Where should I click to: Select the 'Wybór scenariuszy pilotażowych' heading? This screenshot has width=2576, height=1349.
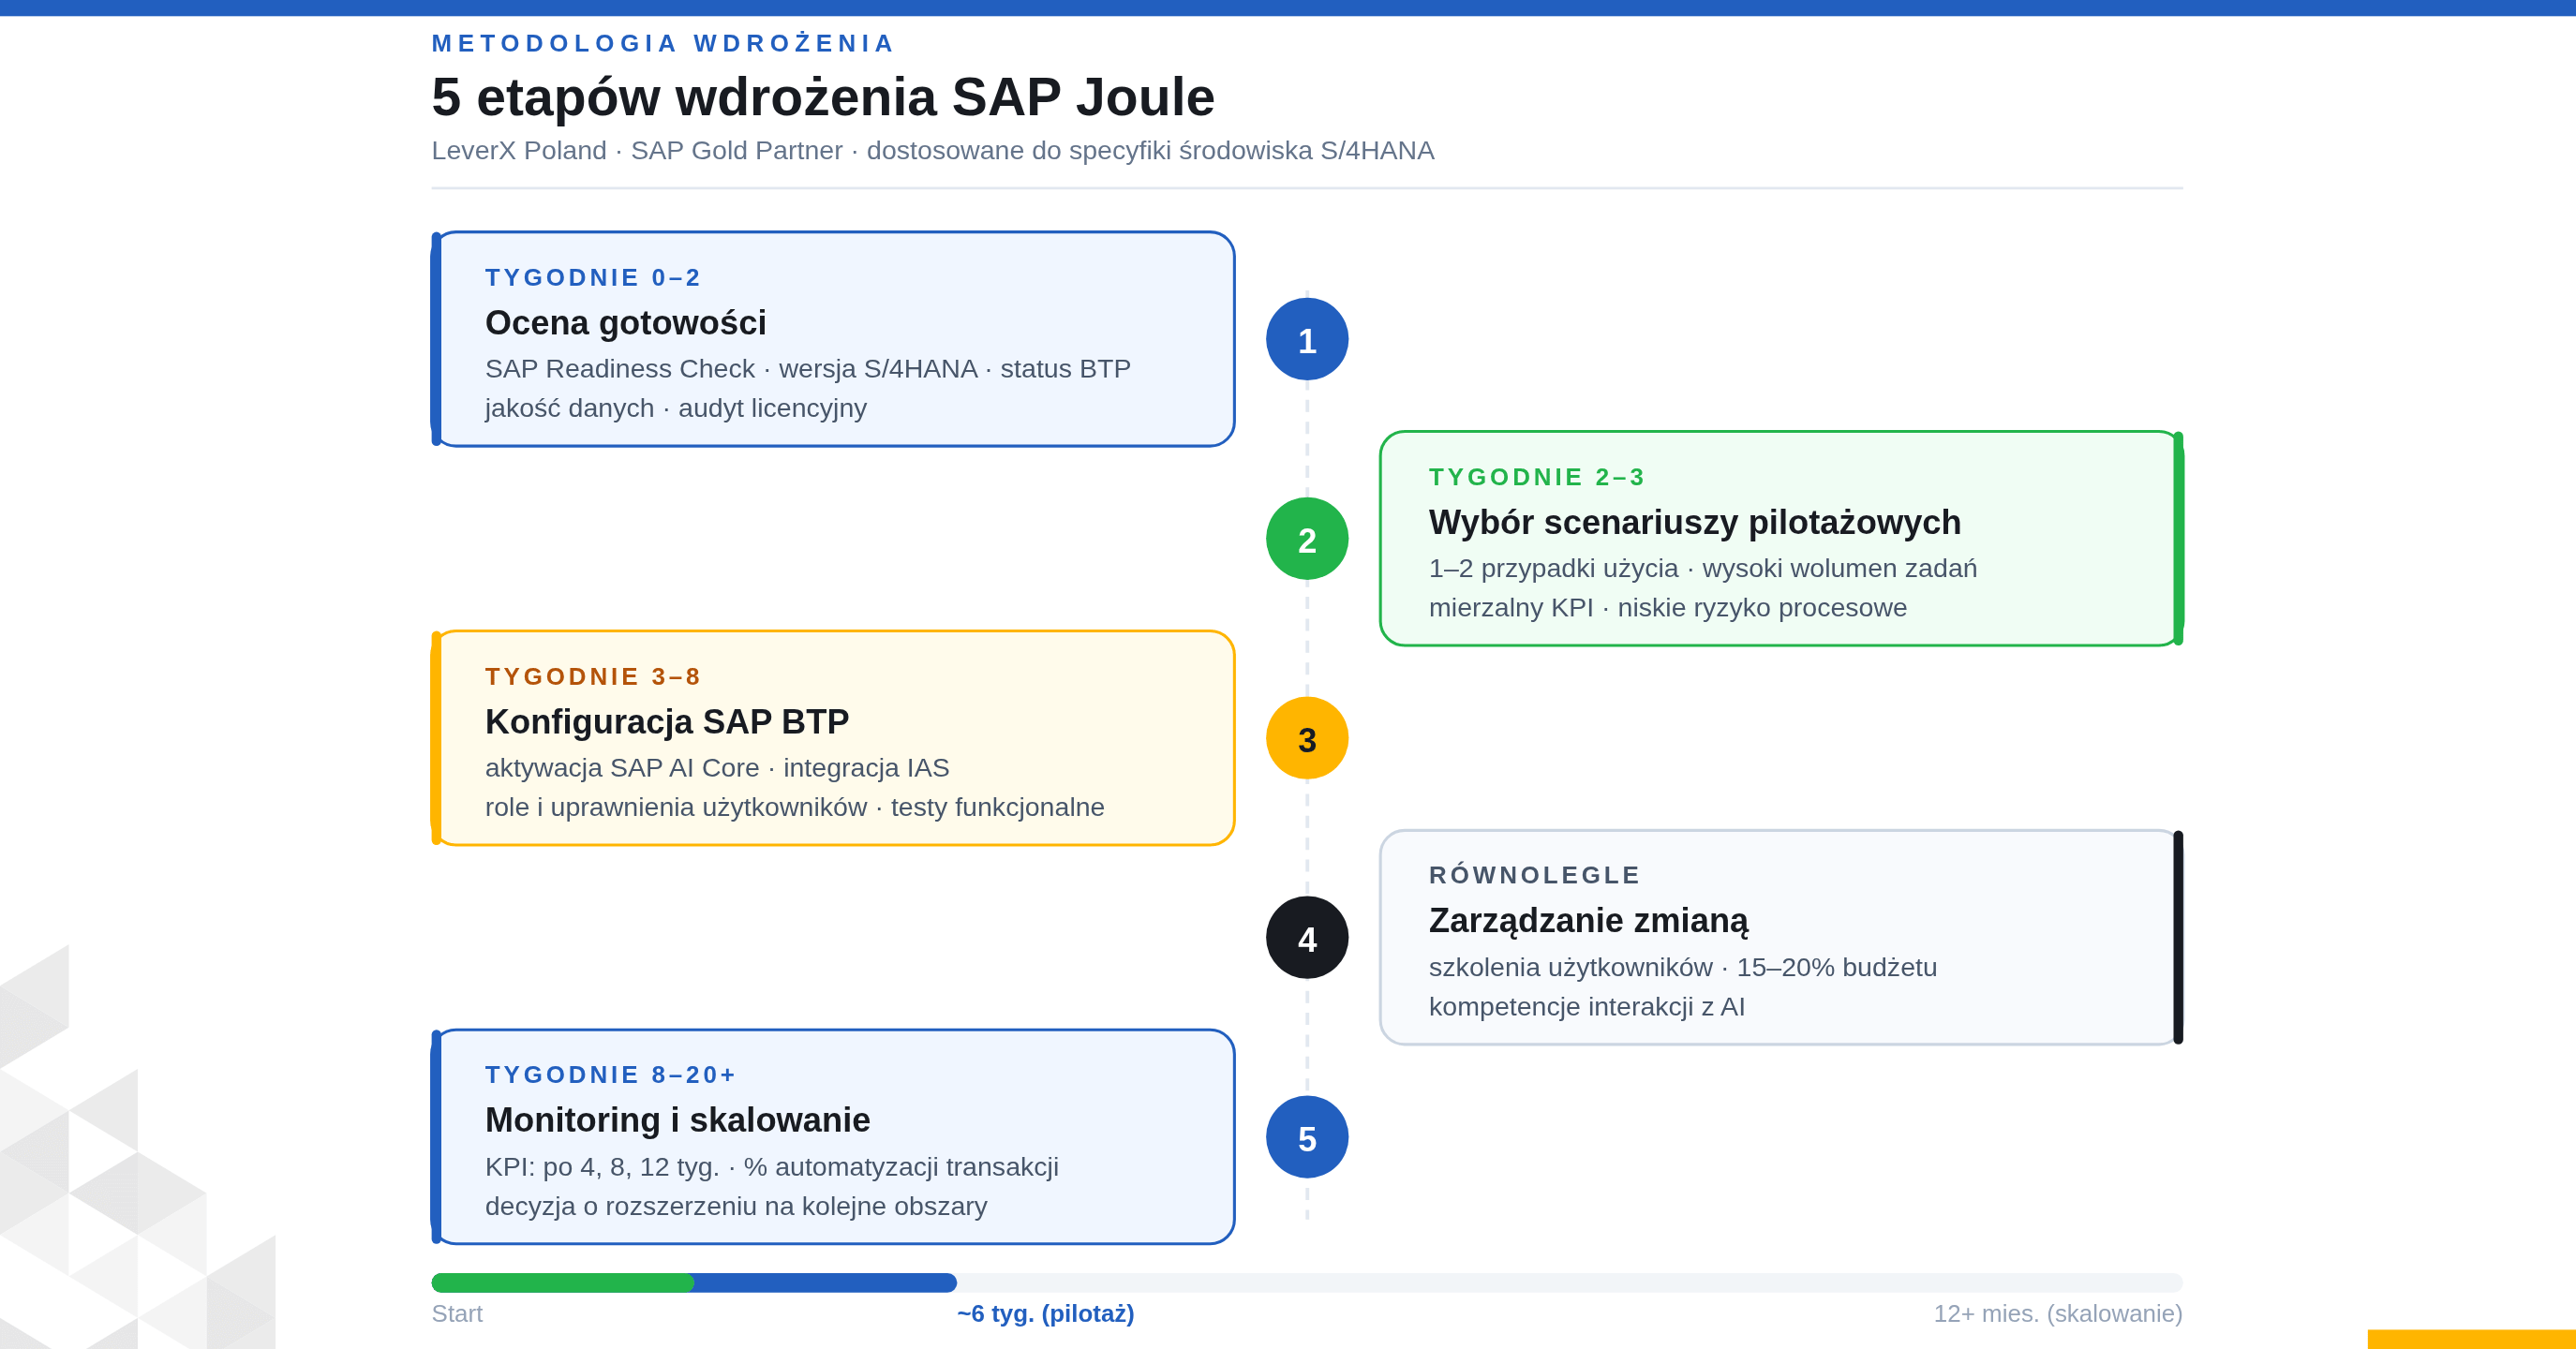click(x=1694, y=522)
